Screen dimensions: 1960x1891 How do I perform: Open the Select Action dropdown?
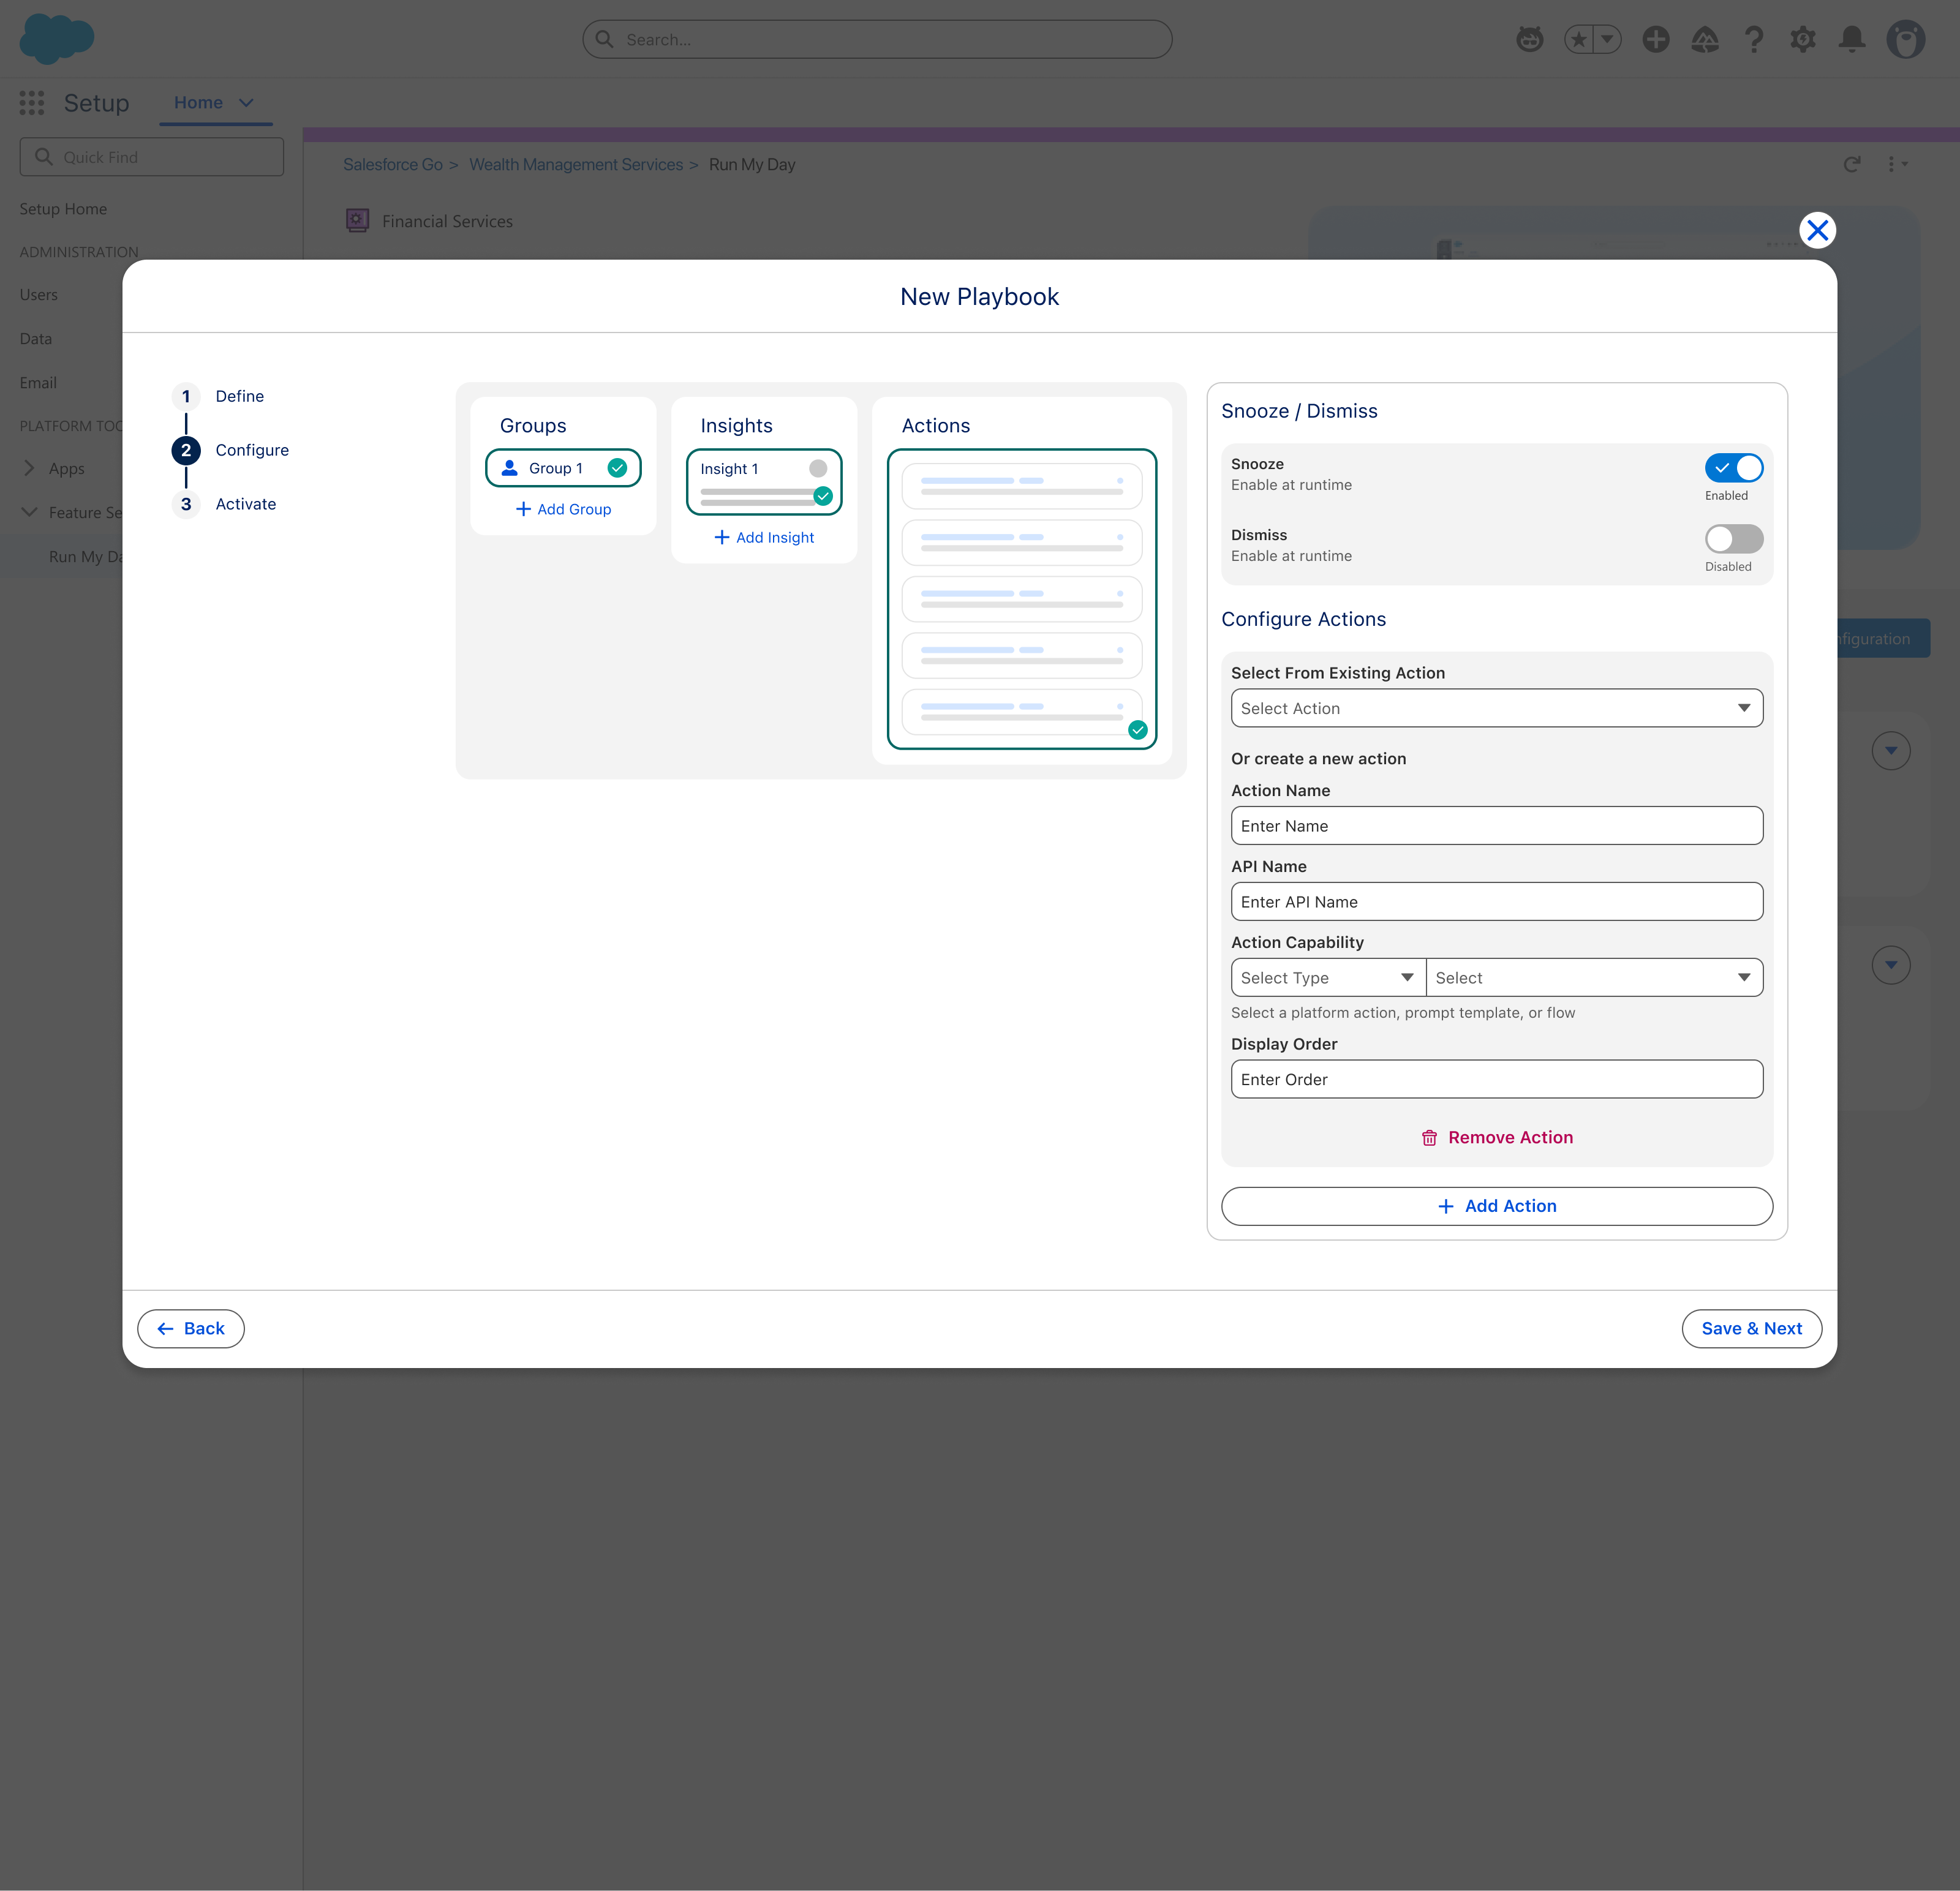(1496, 708)
